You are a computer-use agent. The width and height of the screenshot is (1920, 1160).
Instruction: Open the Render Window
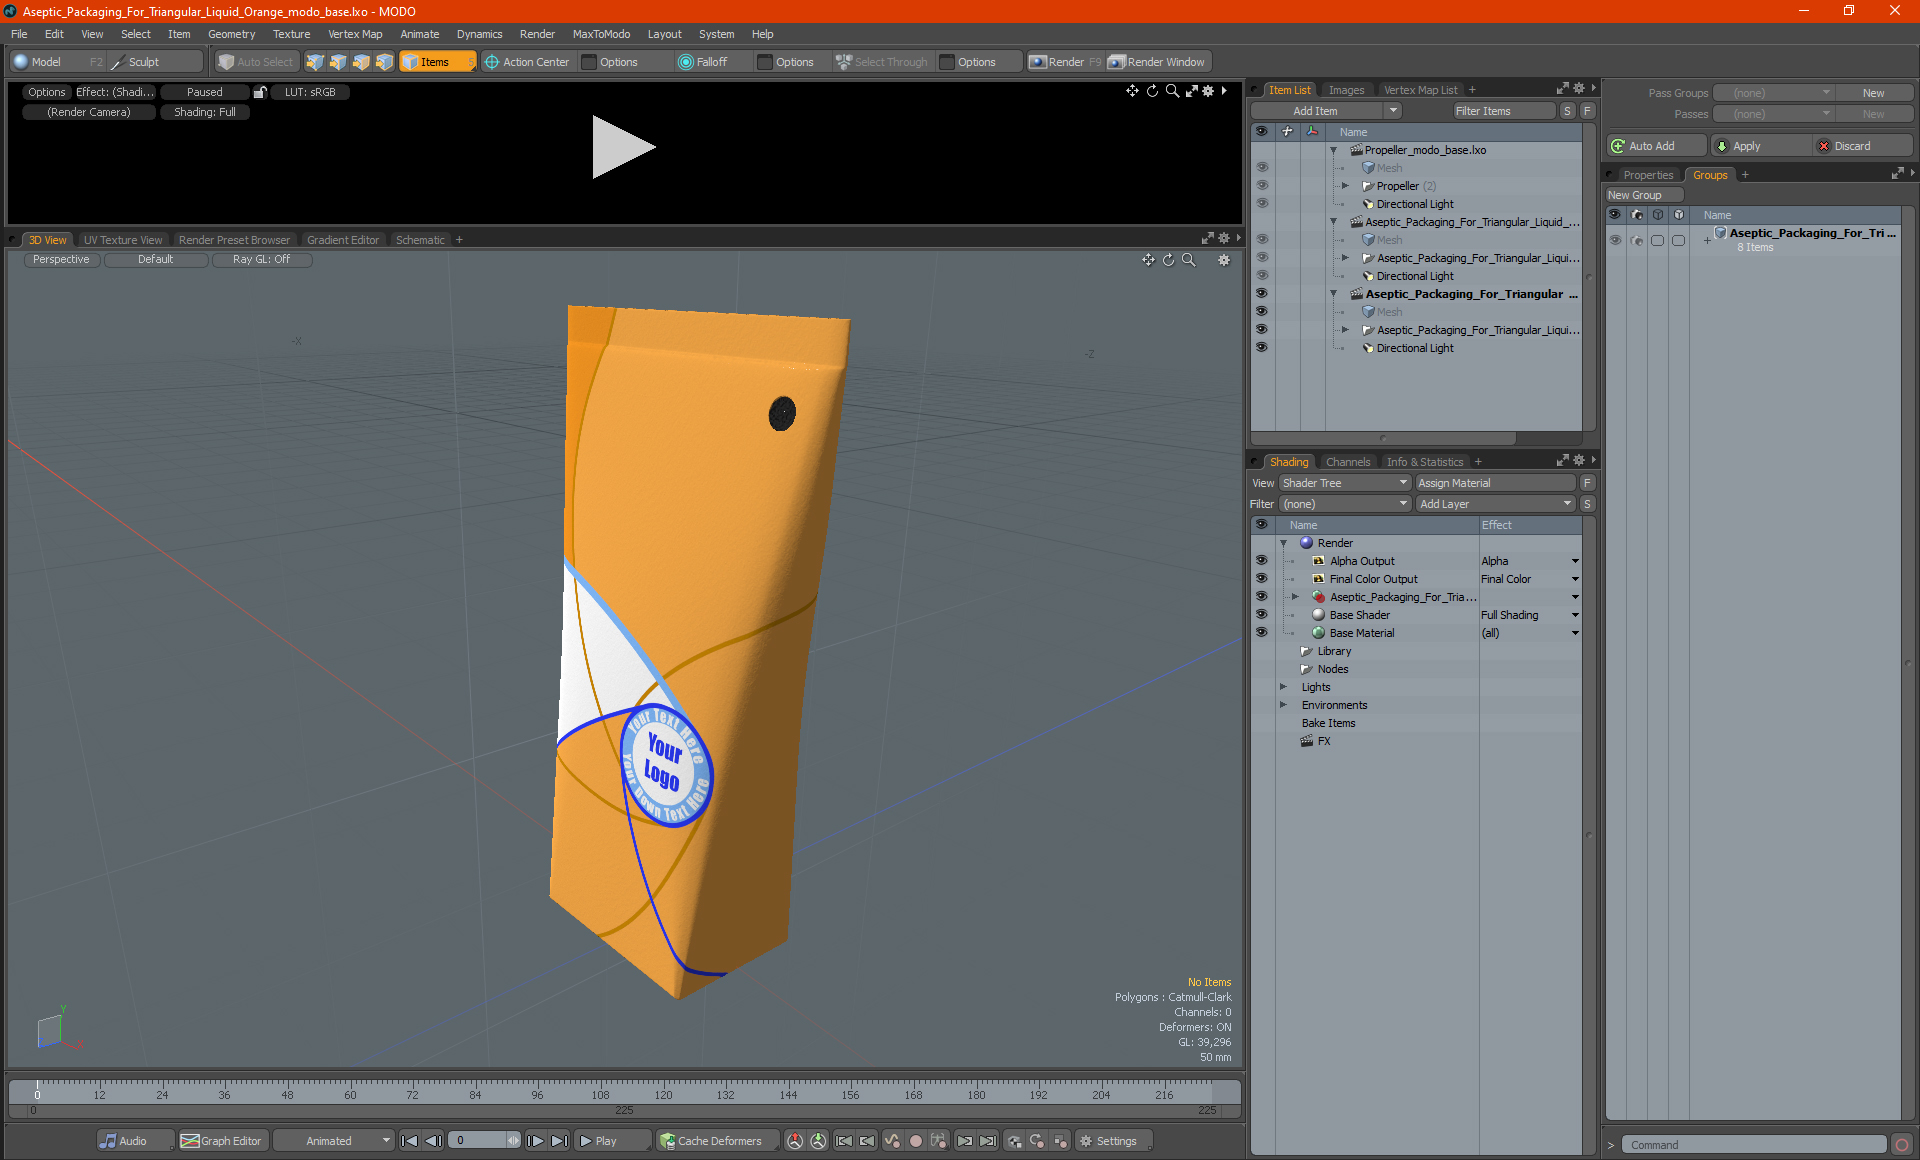(1157, 62)
